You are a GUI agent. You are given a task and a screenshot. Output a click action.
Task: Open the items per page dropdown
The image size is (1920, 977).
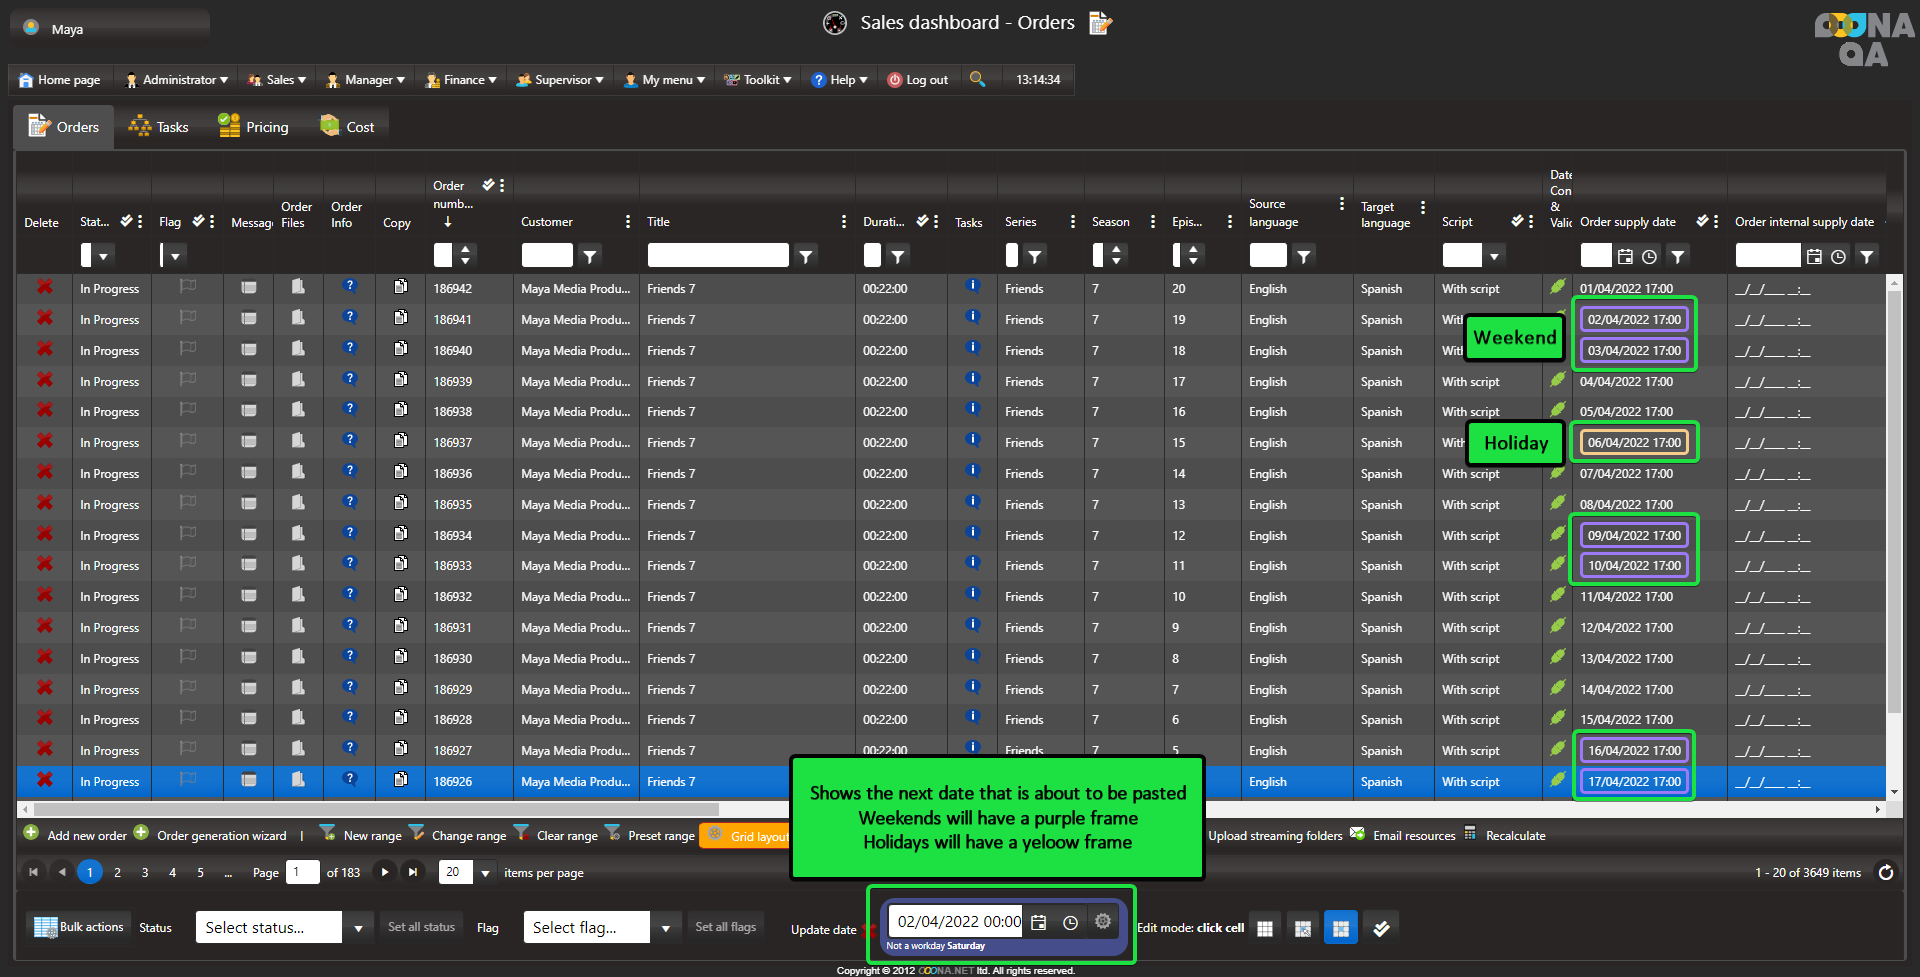(x=485, y=873)
